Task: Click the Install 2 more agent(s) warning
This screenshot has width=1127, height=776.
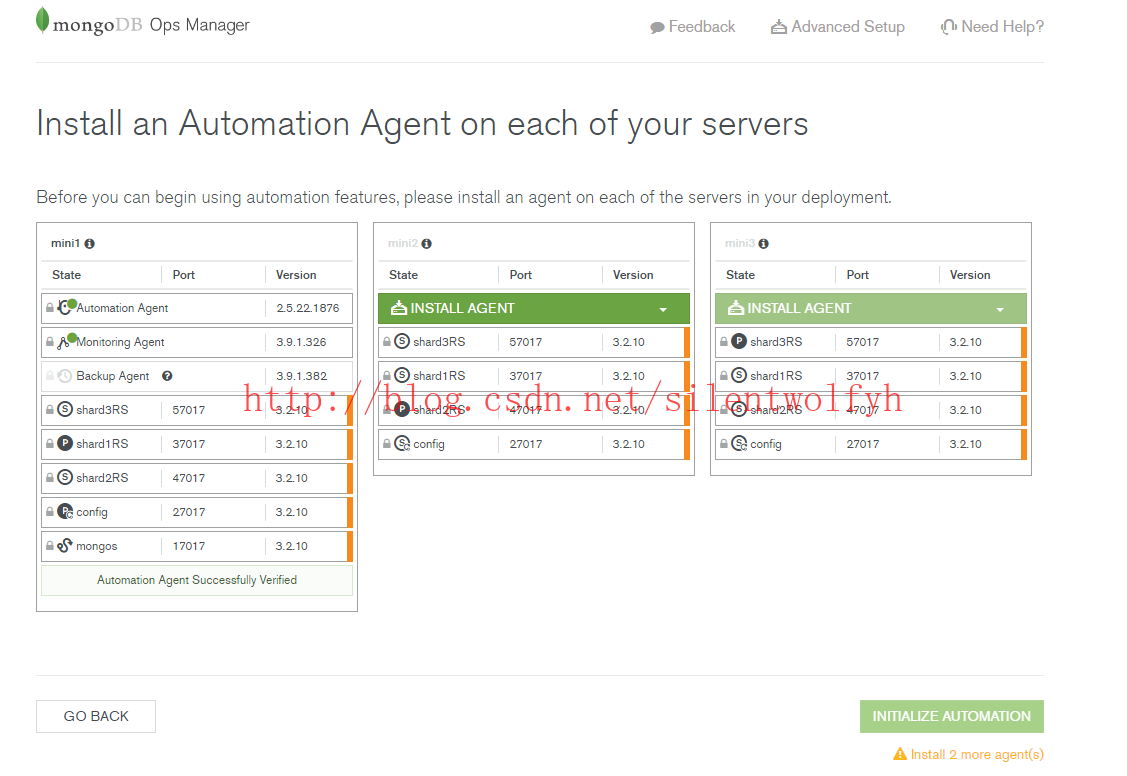Action: point(969,754)
